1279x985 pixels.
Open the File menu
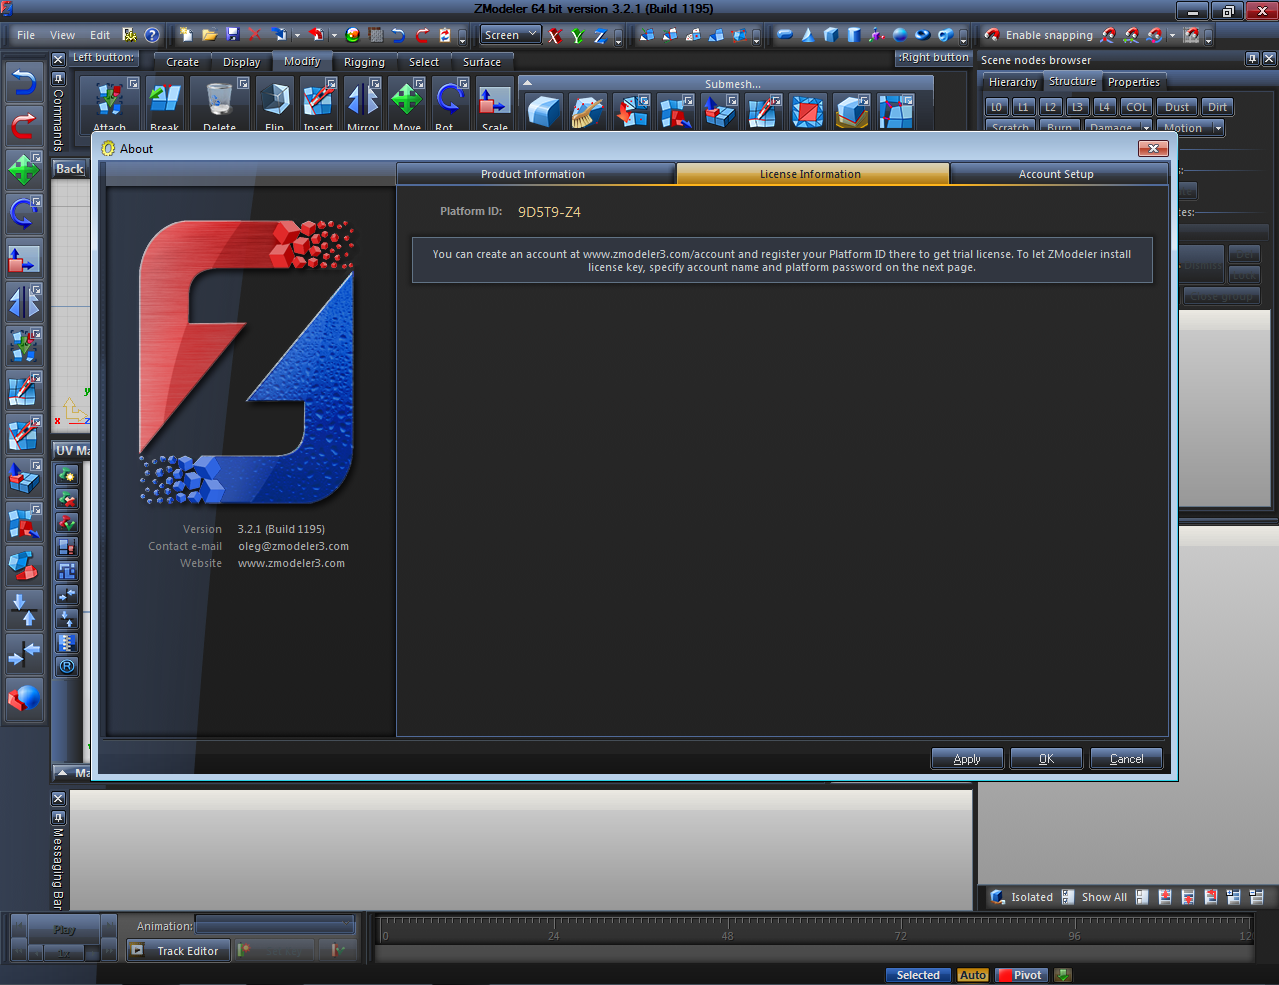pyautogui.click(x=26, y=35)
